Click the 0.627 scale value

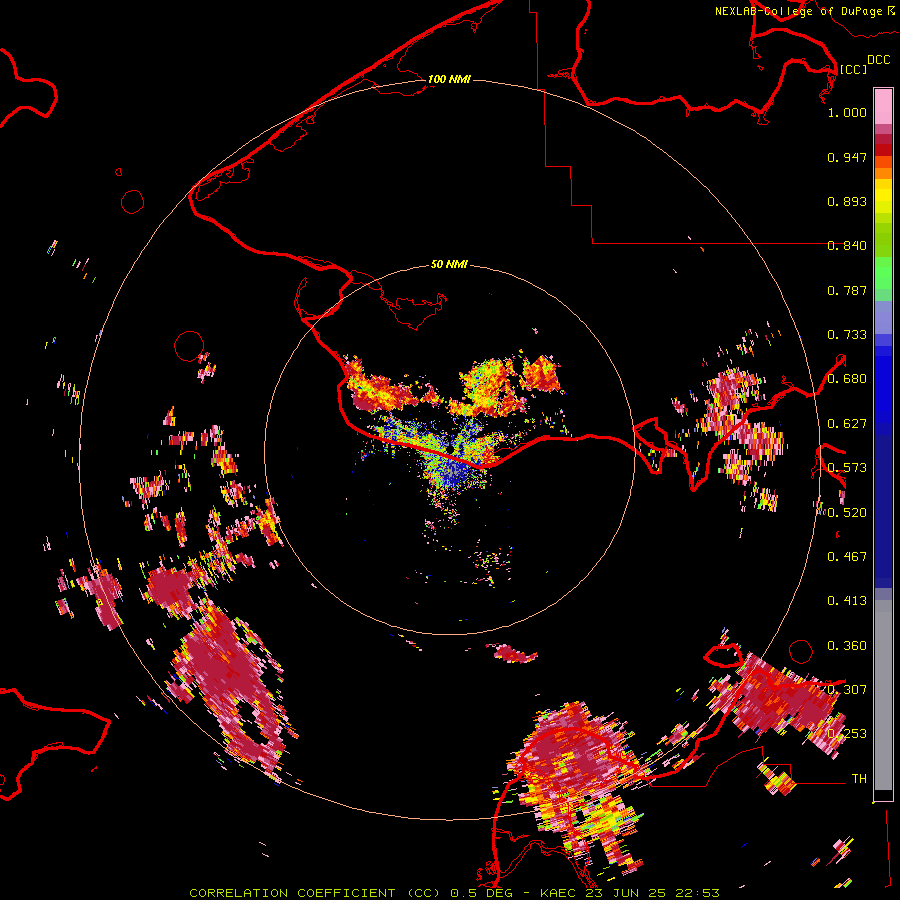[x=847, y=424]
